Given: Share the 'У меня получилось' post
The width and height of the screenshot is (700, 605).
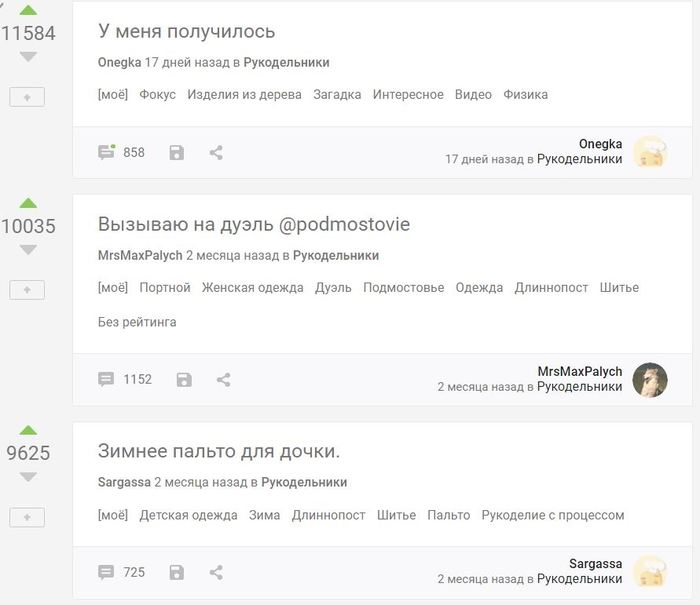Looking at the screenshot, I should pos(216,153).
